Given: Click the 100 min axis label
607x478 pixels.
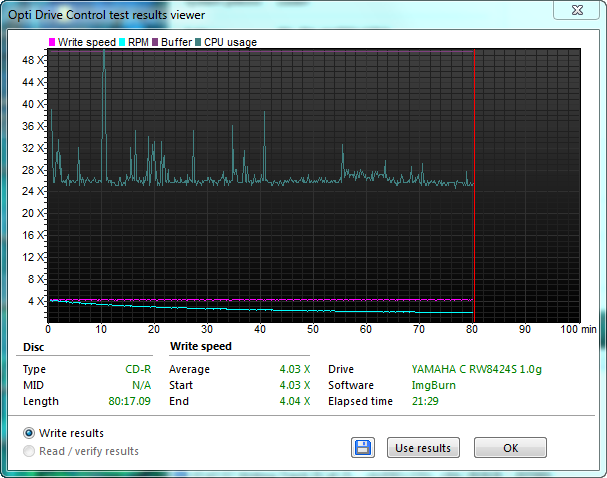Looking at the screenshot, I should [578, 329].
